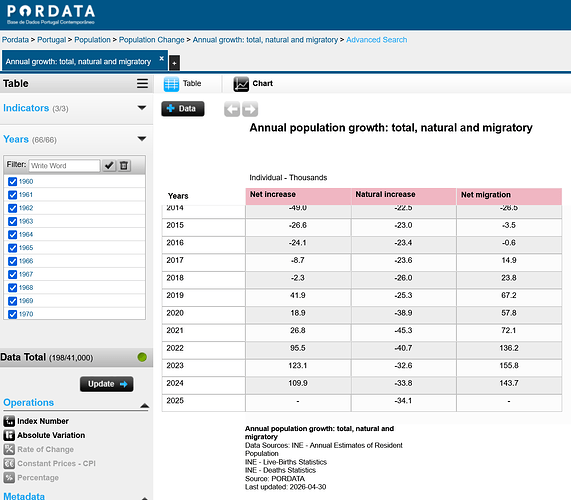Collapse the Operations section arrow

click(145, 405)
